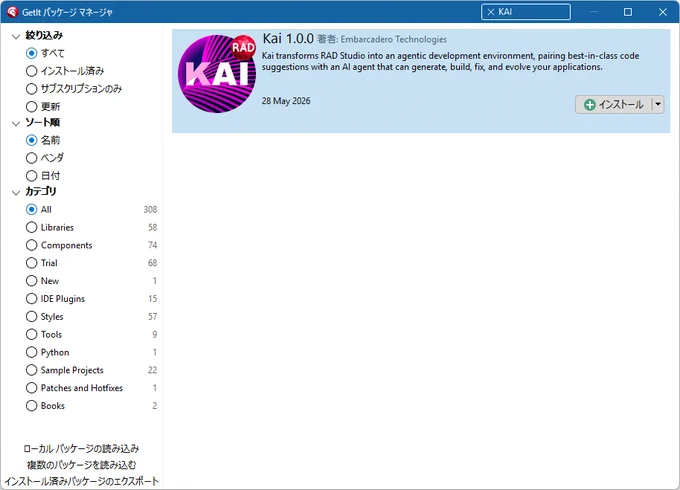The width and height of the screenshot is (680, 490).
Task: Open the install button dropdown arrow
Action: 658,105
